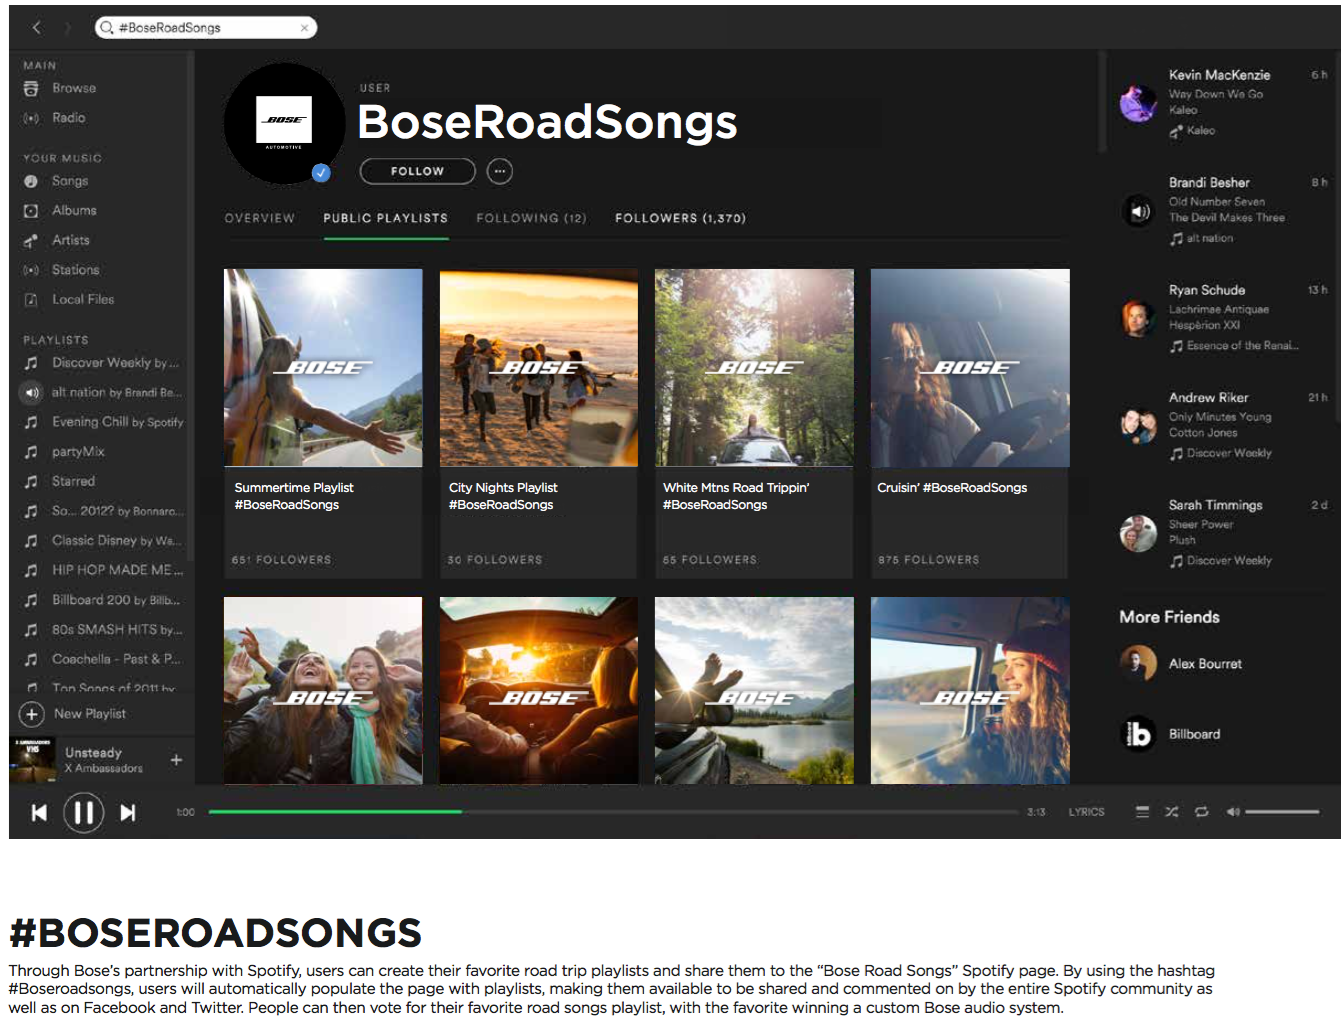This screenshot has width=1341, height=1025.
Task: Open the 'Sheer Power' song
Action: point(1201,524)
